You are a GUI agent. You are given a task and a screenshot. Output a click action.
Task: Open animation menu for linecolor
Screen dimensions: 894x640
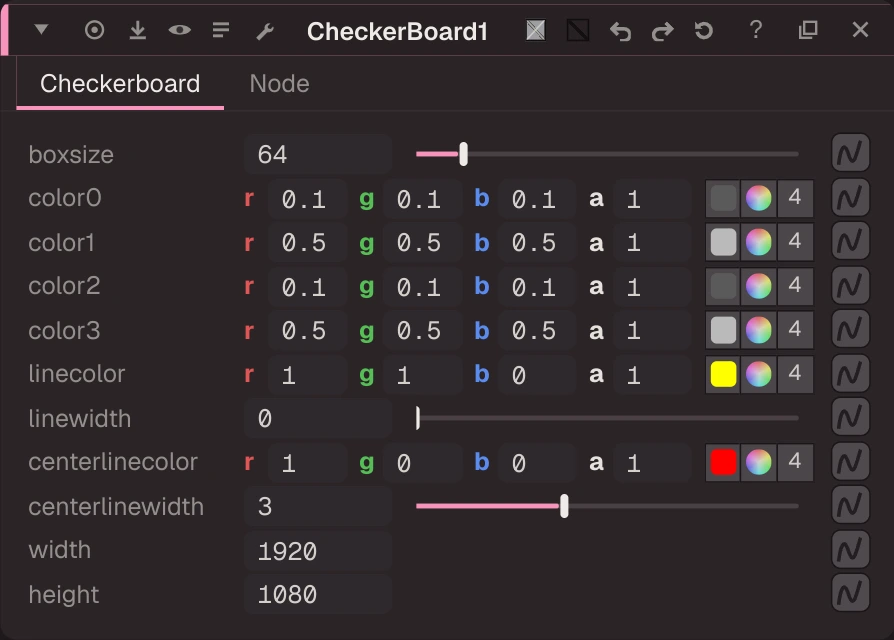coord(850,373)
